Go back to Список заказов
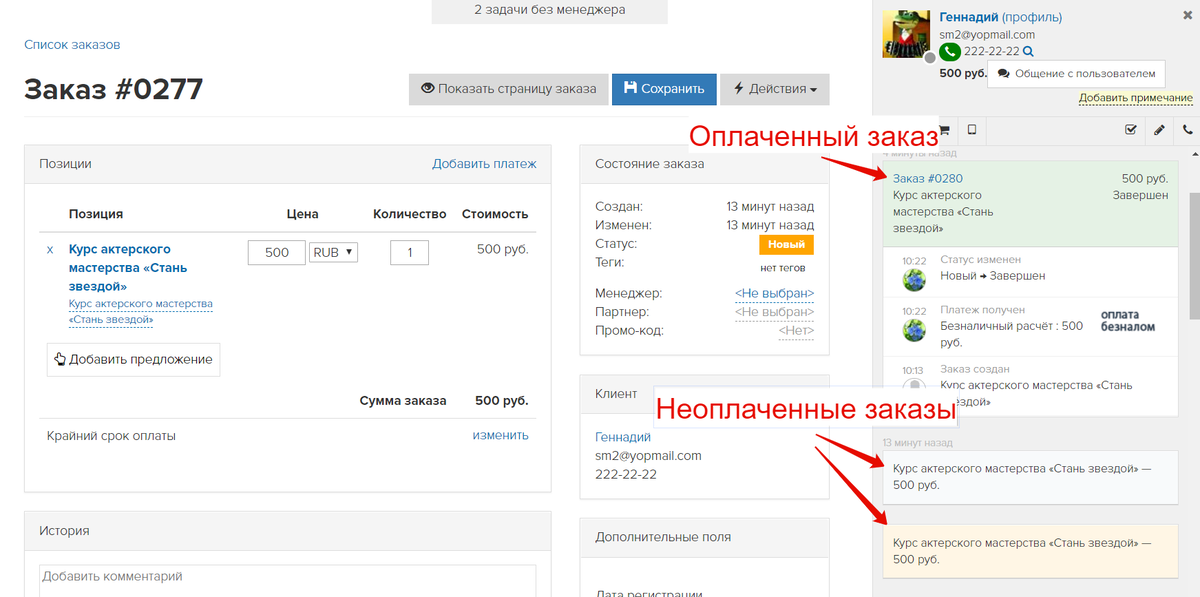The width and height of the screenshot is (1200, 597). [72, 45]
